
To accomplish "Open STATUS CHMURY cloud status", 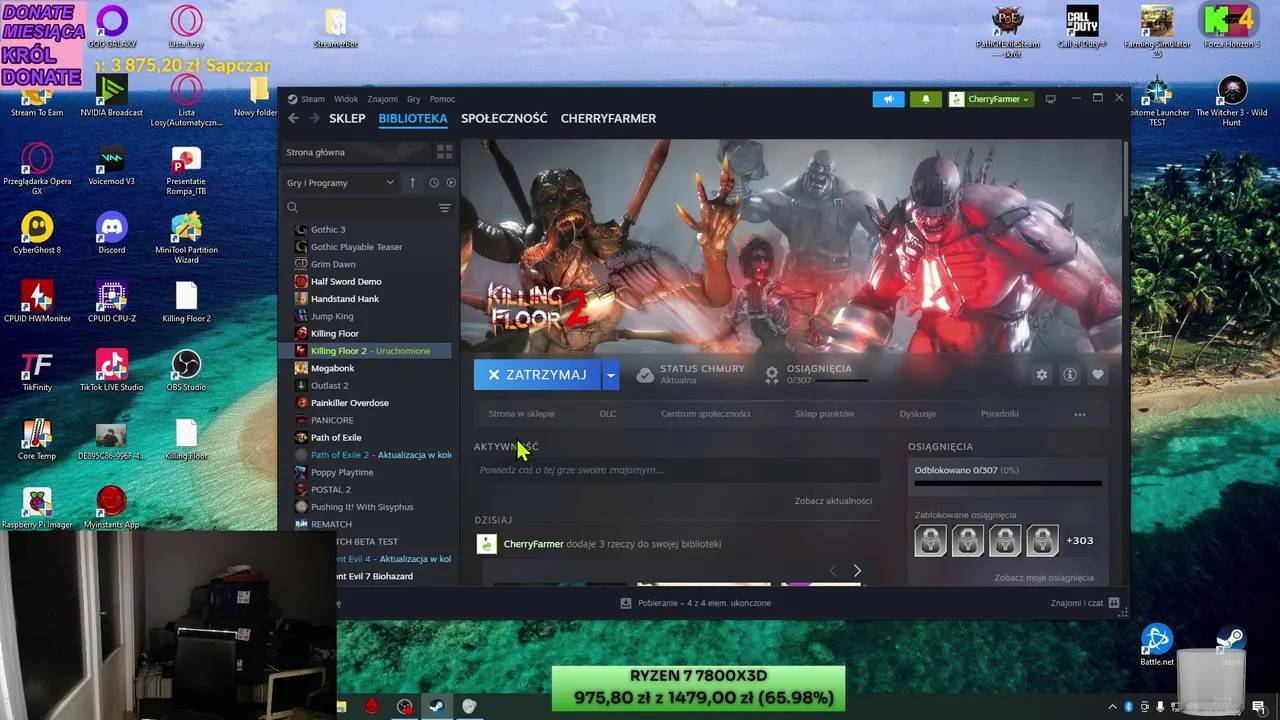I will 691,374.
